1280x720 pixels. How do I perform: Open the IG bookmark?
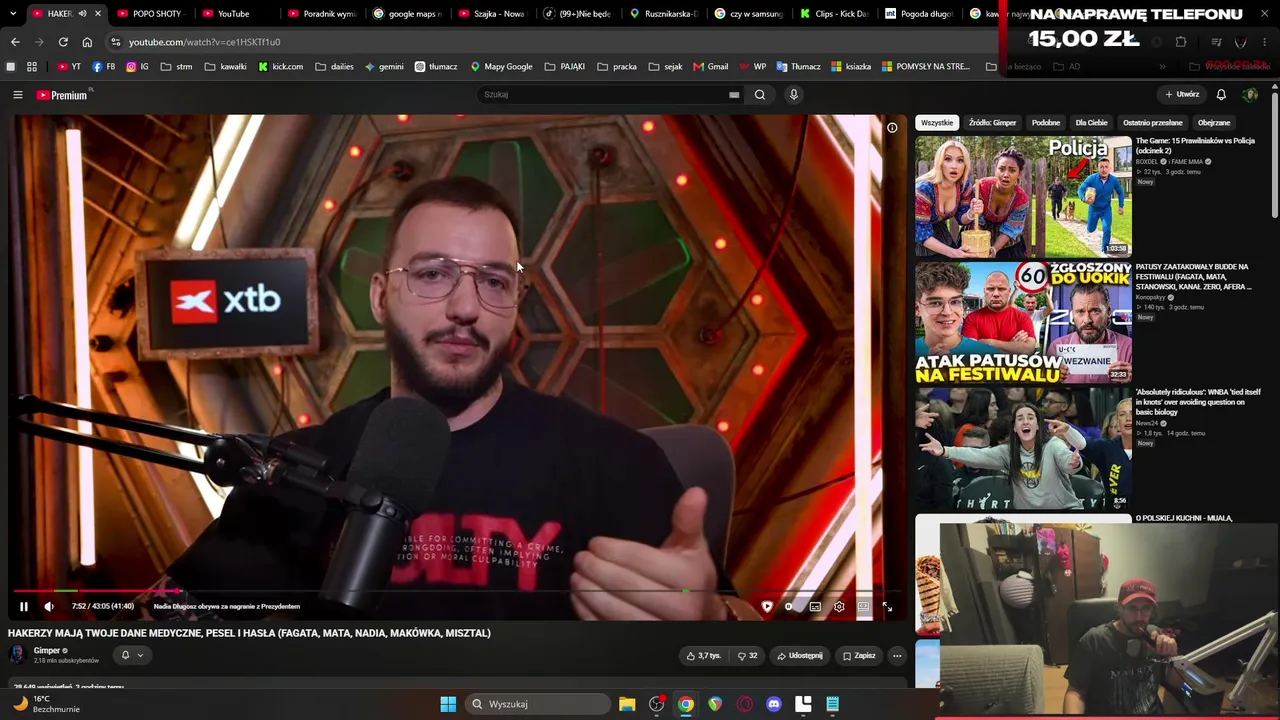[x=138, y=67]
